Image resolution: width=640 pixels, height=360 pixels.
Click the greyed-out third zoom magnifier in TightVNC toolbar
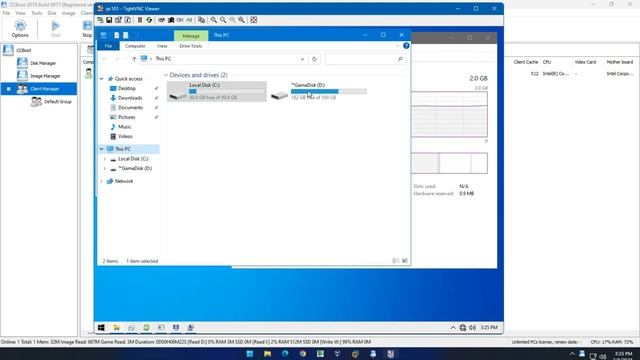coord(232,20)
